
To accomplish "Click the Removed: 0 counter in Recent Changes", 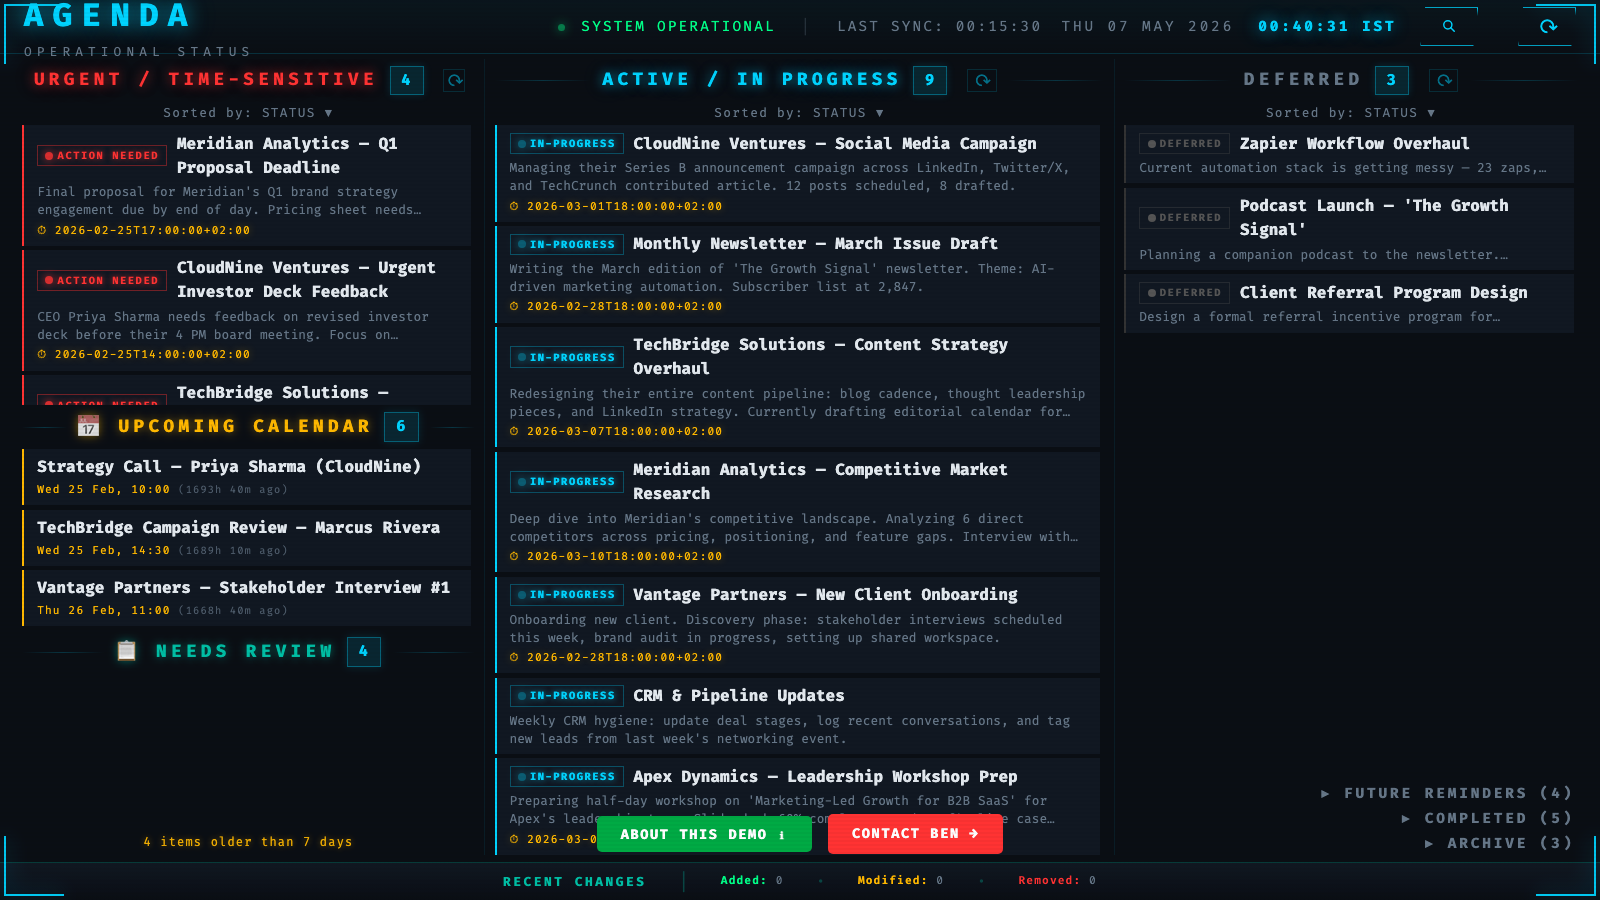I will (1057, 881).
